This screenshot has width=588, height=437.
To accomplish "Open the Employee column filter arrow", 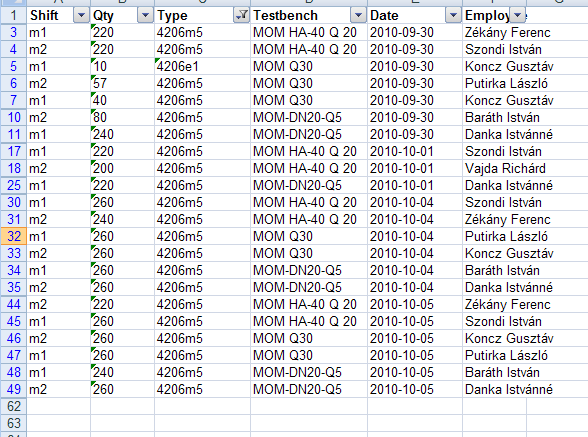I will tap(518, 15).
